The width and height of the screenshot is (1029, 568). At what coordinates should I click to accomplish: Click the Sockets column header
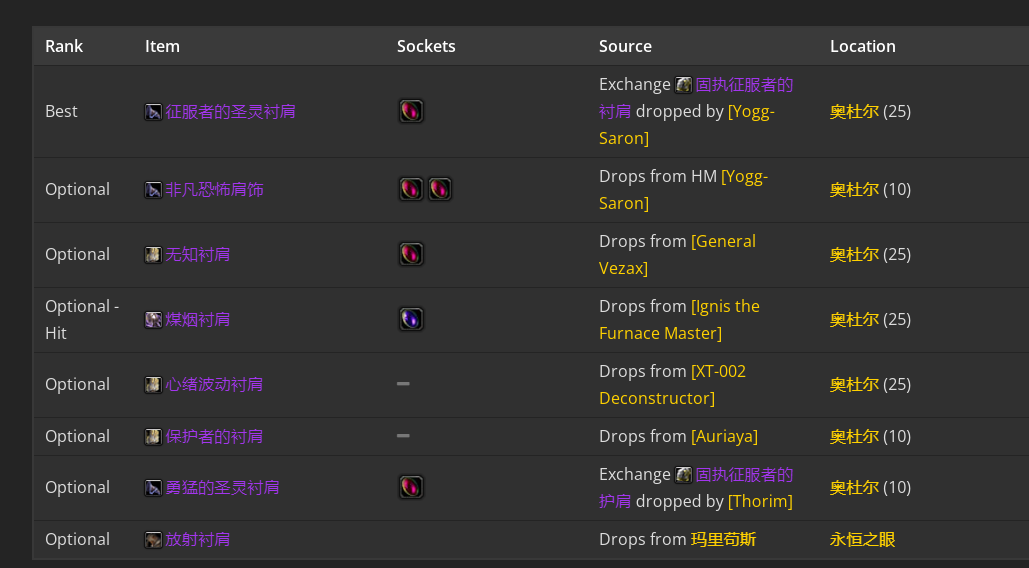pyautogui.click(x=426, y=46)
